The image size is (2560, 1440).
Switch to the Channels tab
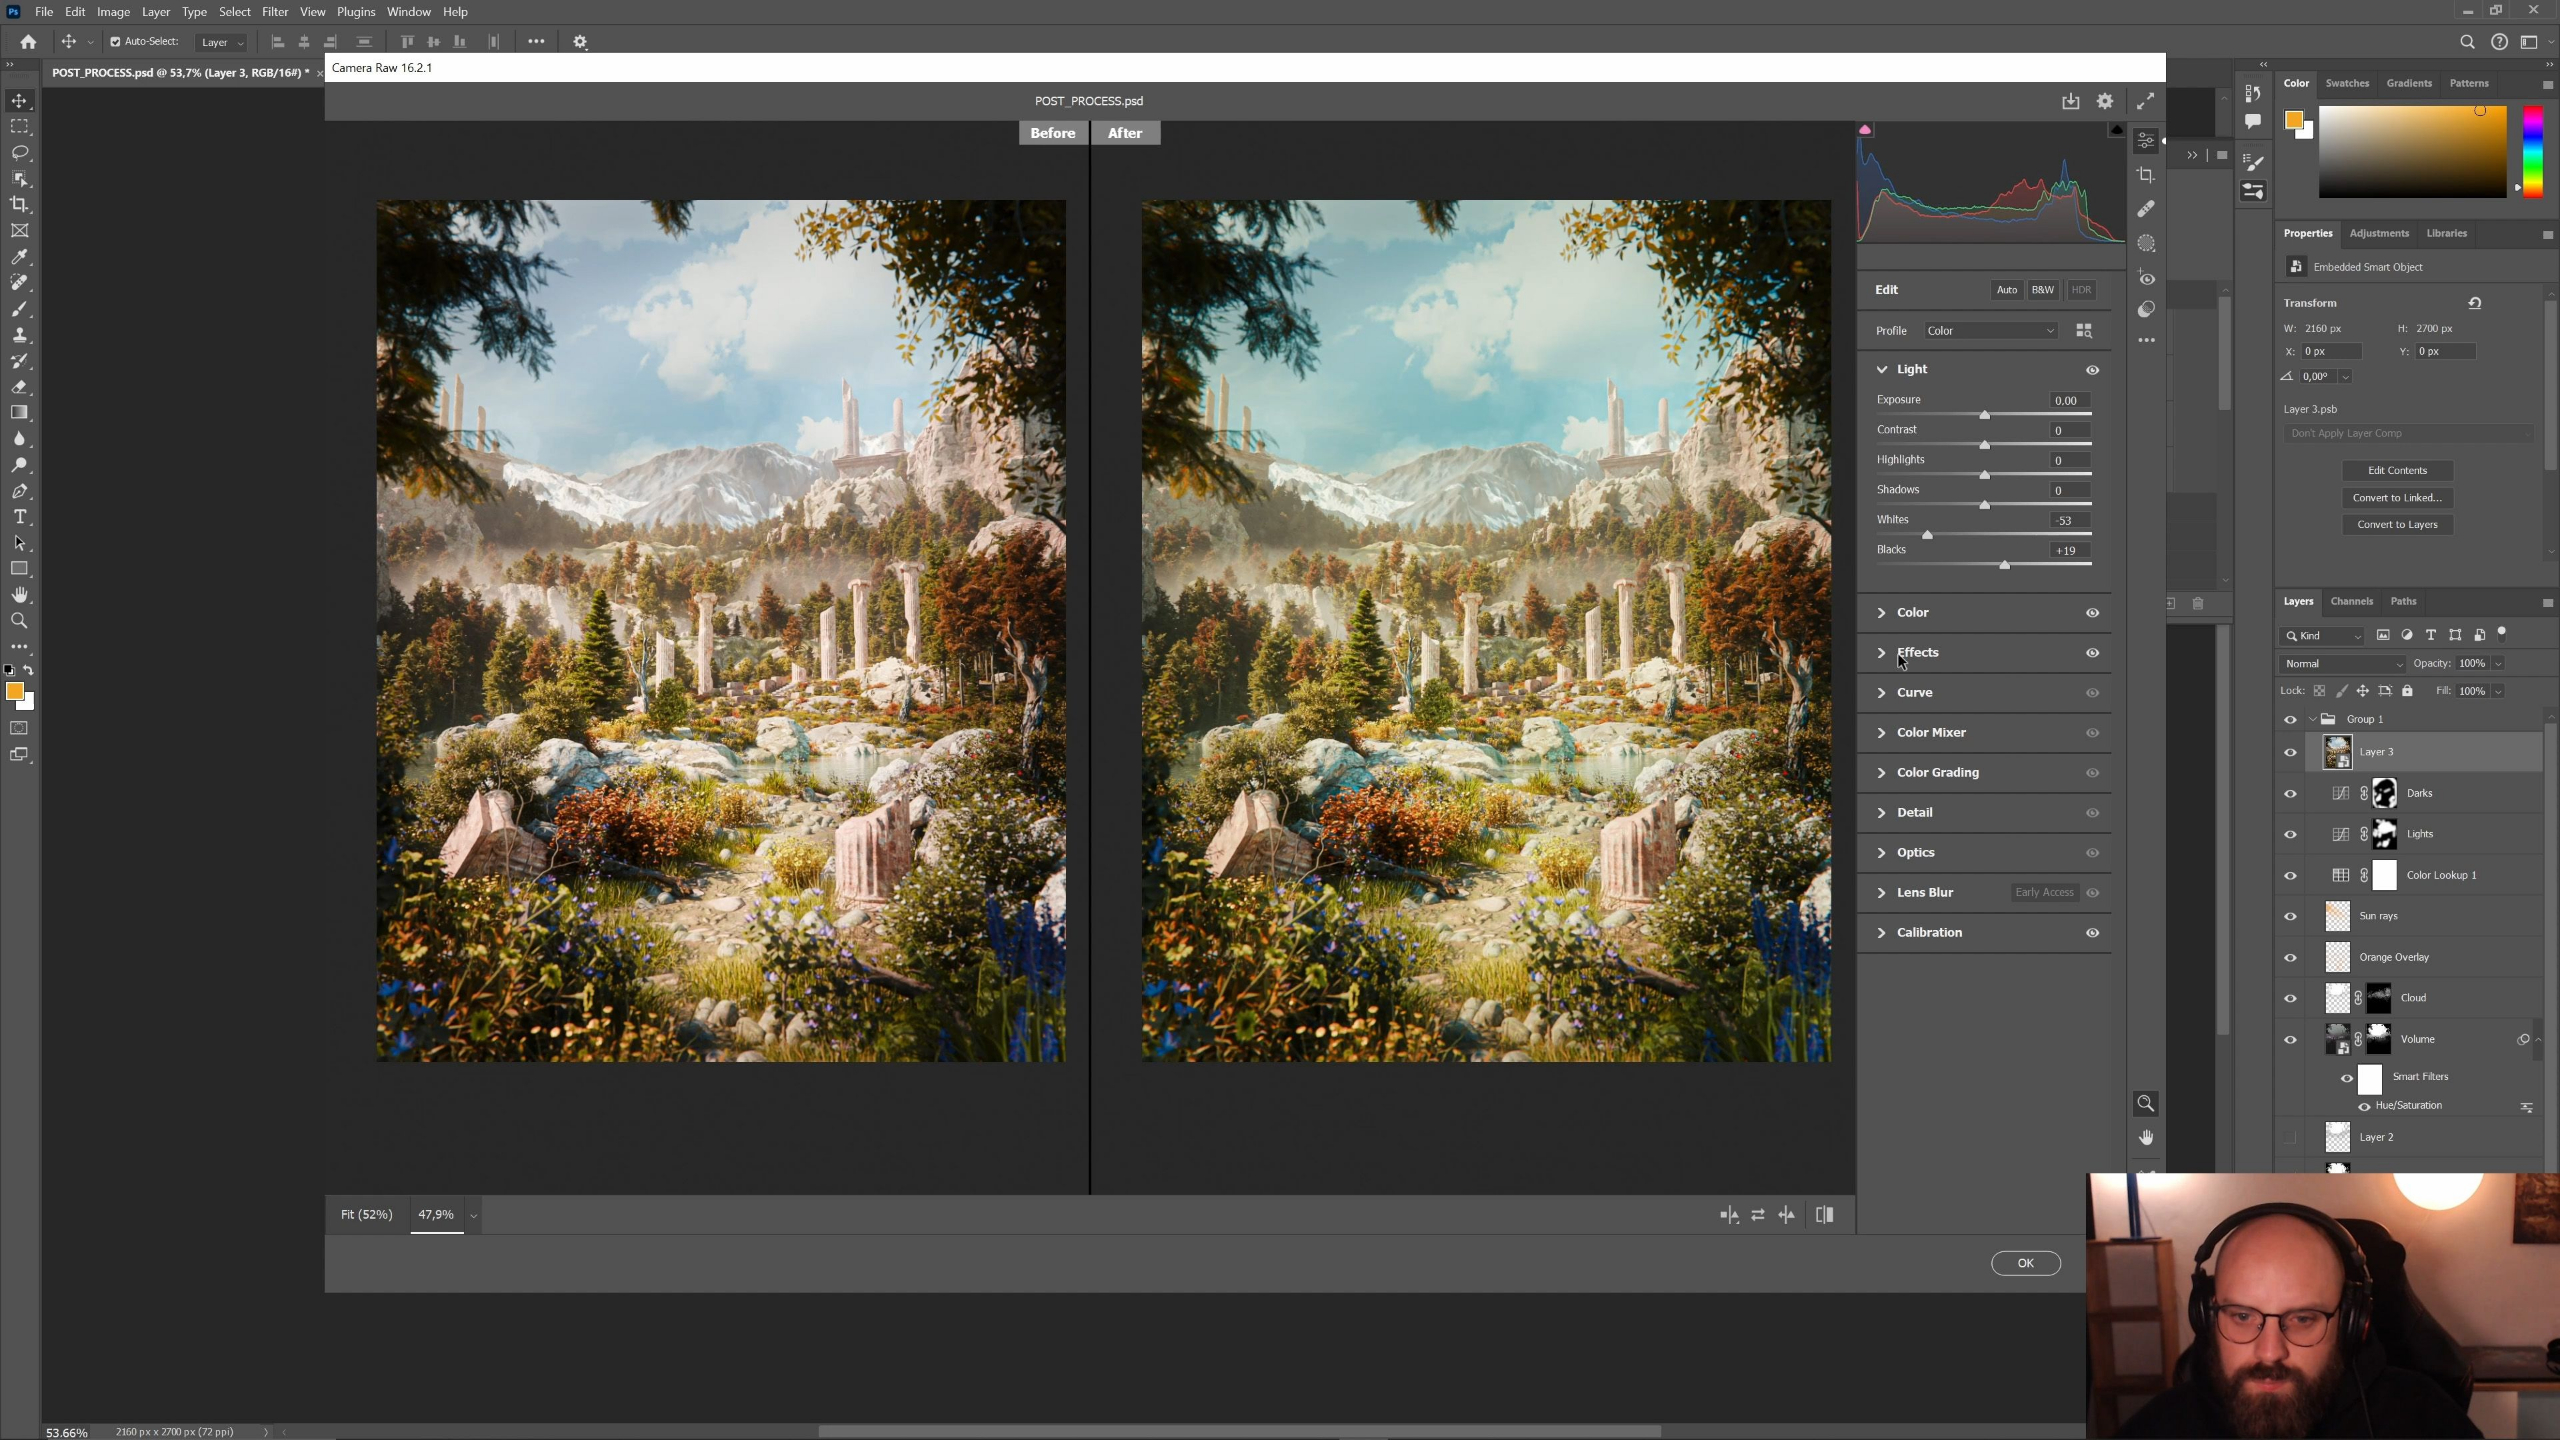point(2350,601)
